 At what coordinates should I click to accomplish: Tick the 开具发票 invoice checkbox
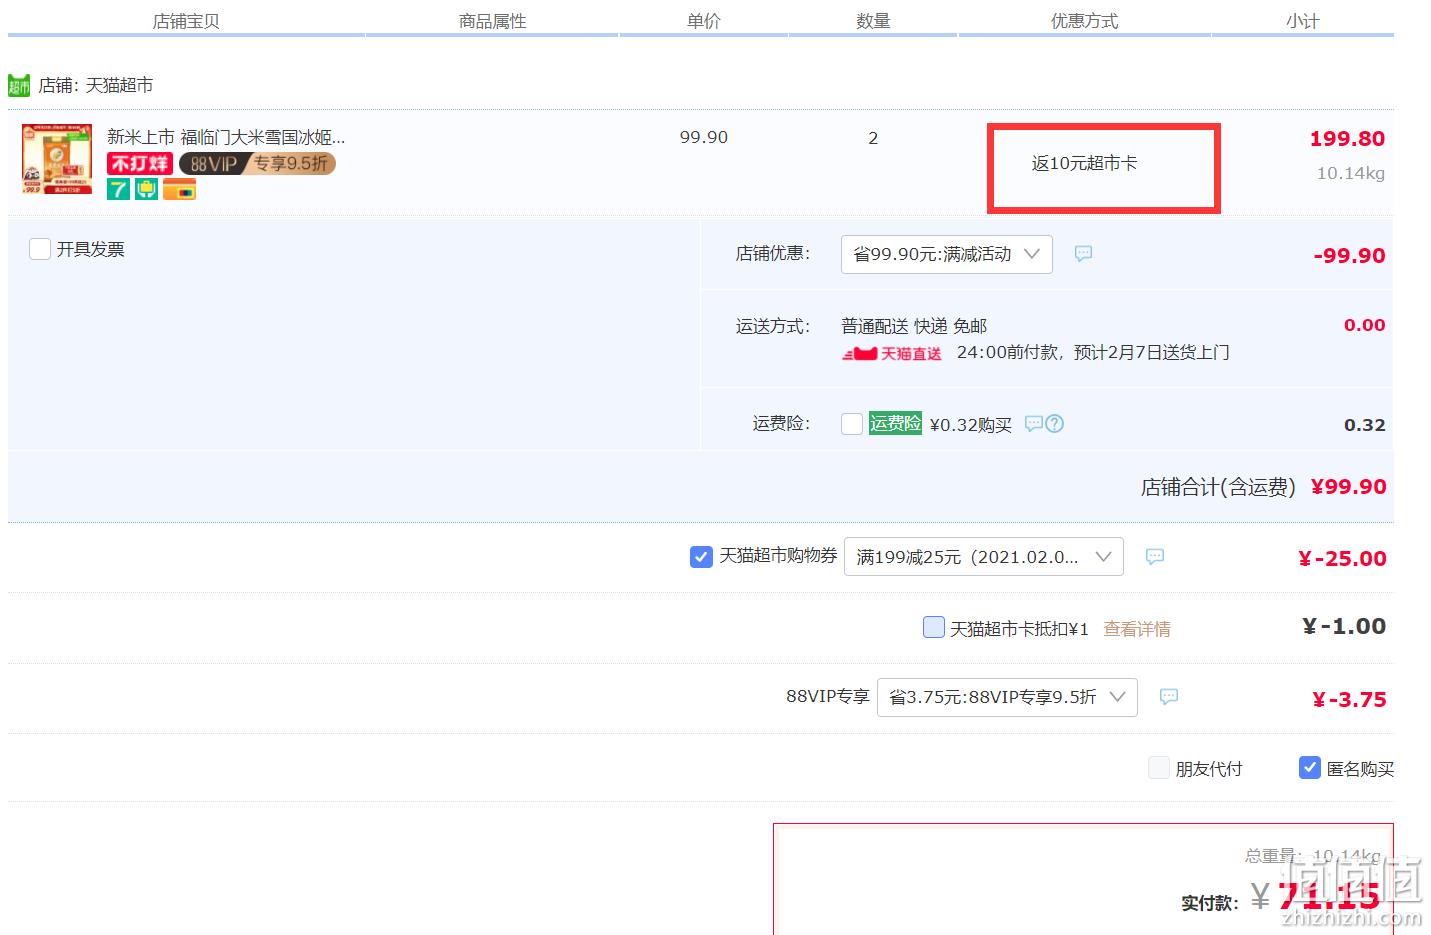pos(40,249)
